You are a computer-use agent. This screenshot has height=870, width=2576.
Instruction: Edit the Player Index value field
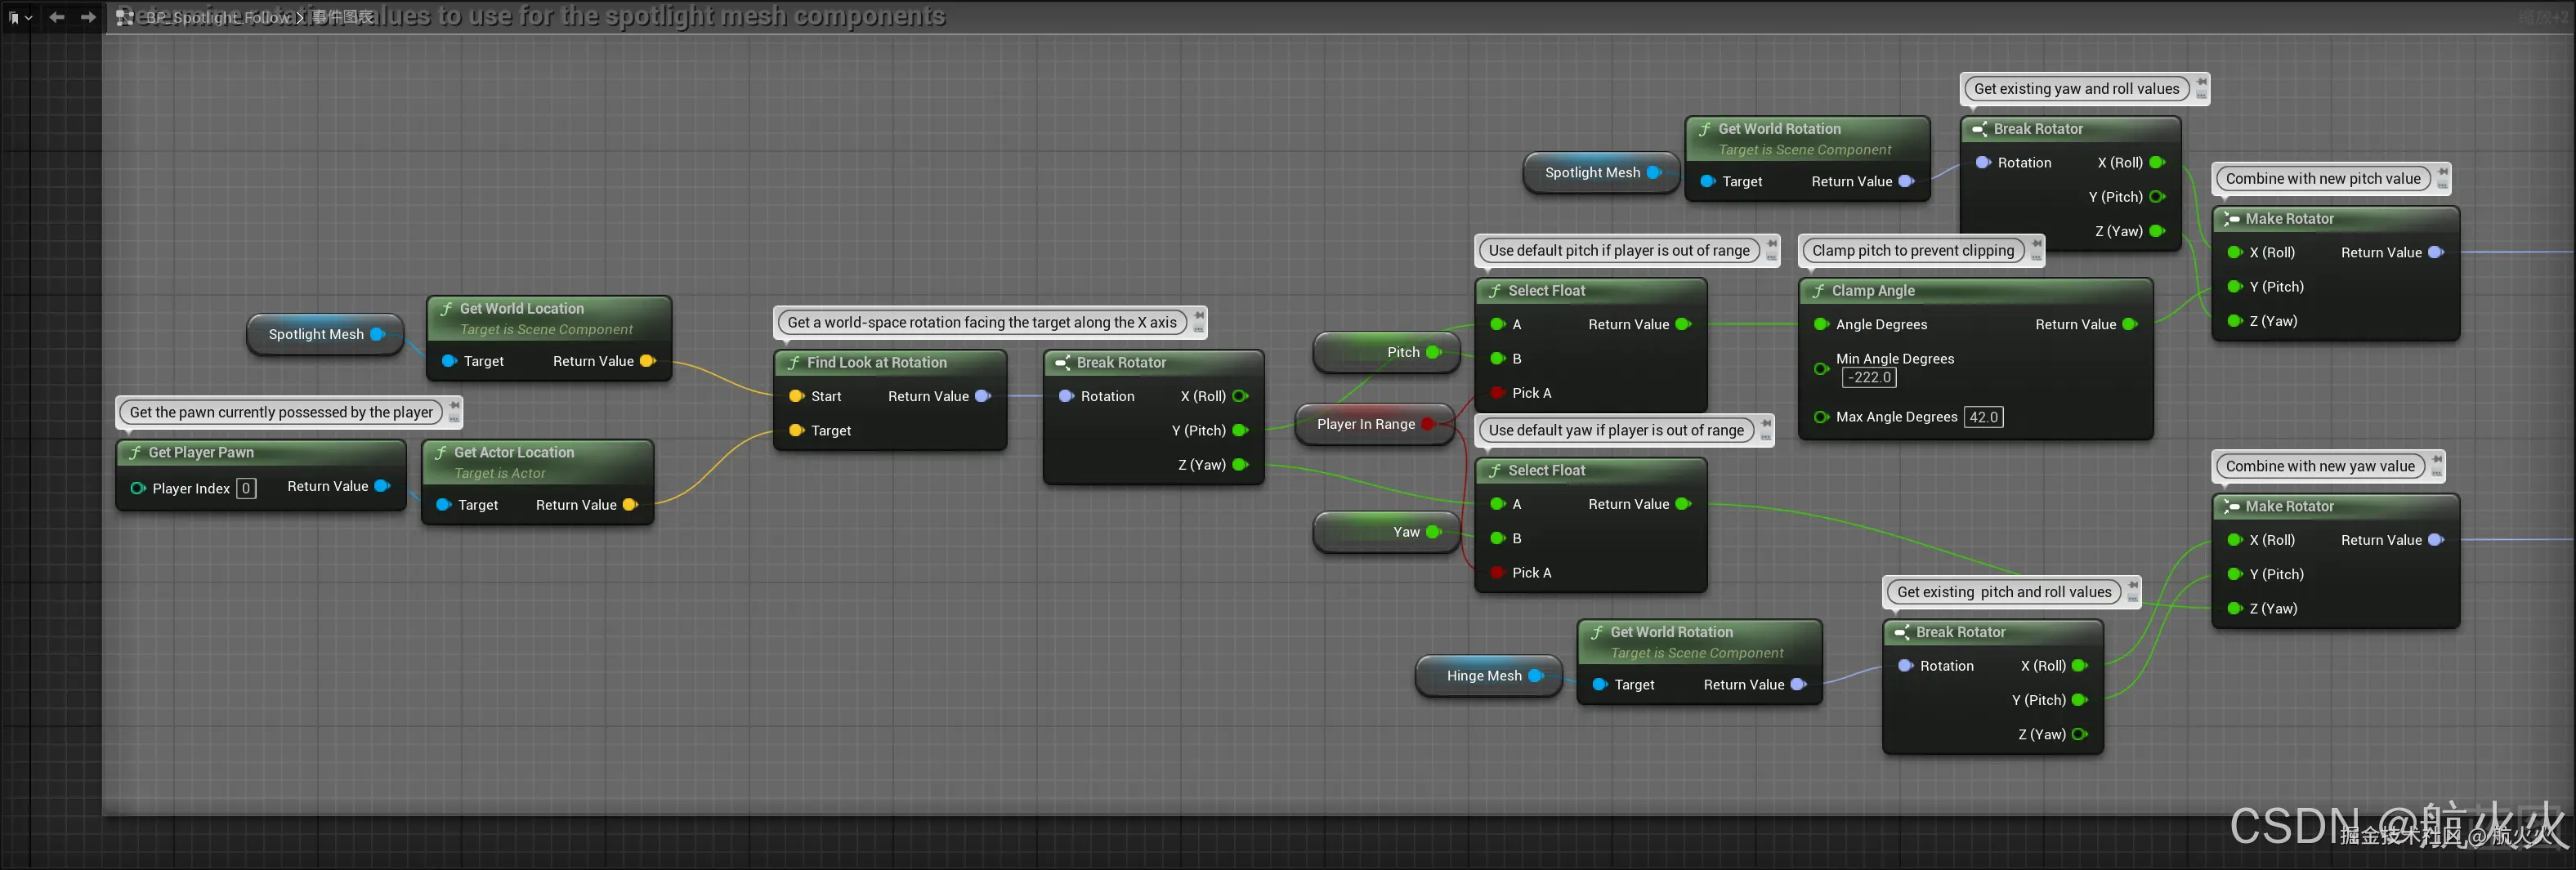coord(246,489)
